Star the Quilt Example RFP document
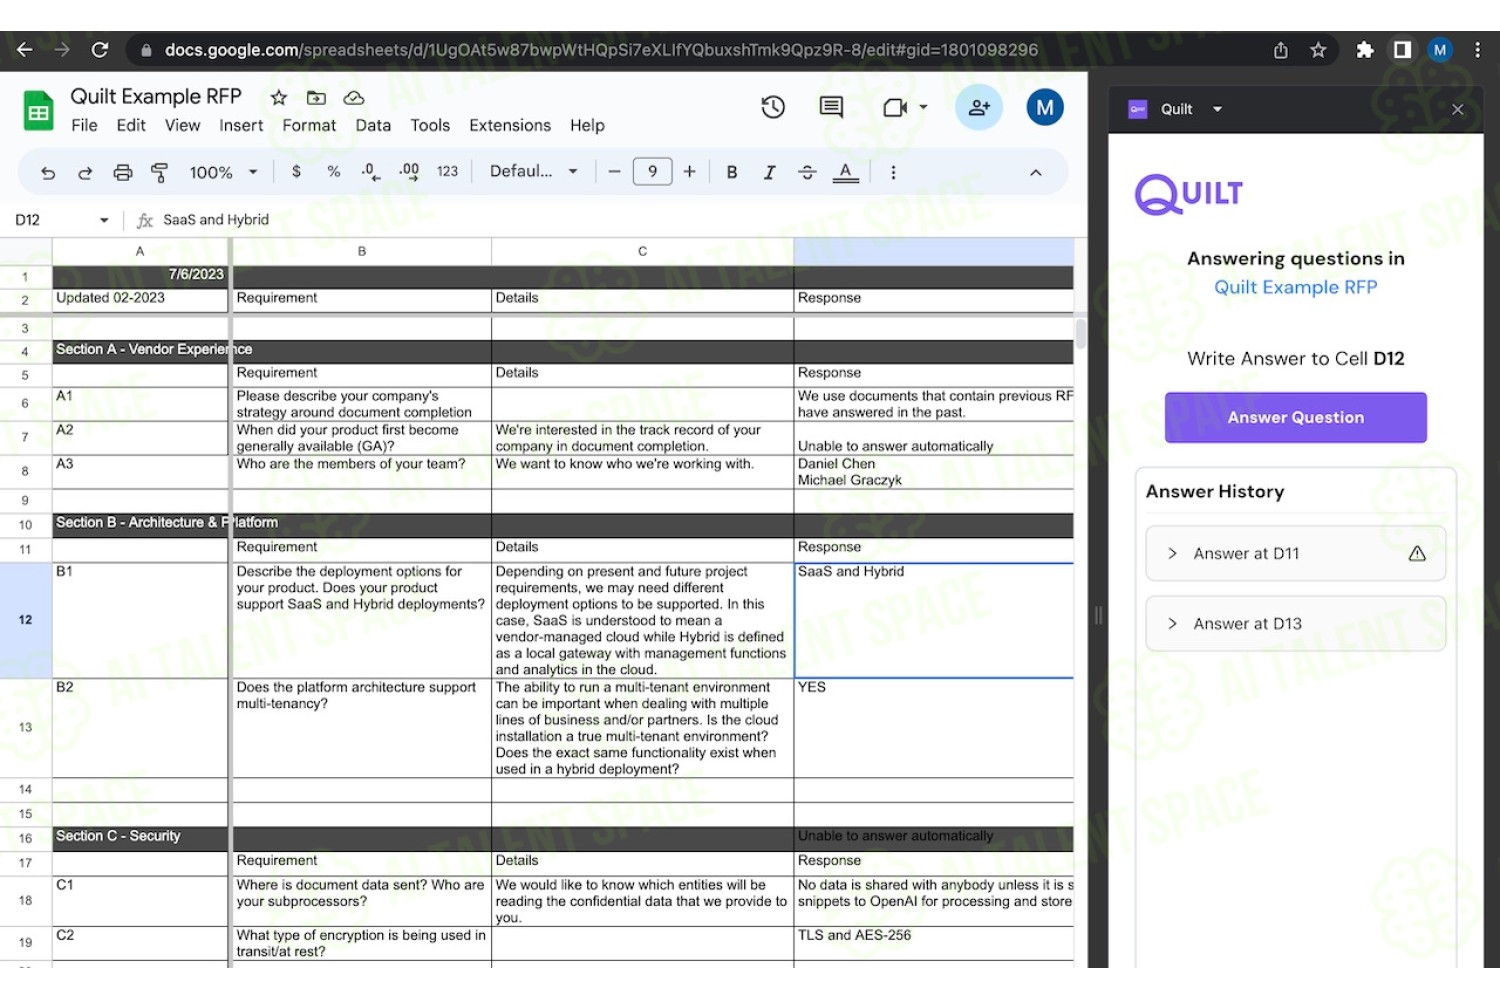This screenshot has height=1000, width=1500. 279,97
